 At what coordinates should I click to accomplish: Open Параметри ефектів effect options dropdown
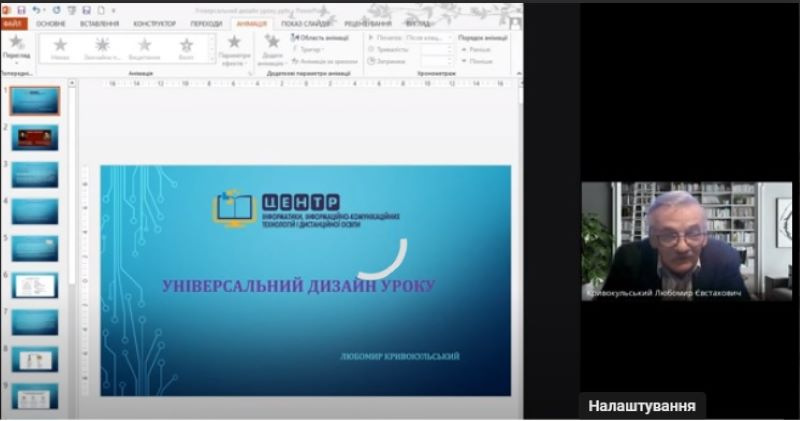pyautogui.click(x=234, y=50)
